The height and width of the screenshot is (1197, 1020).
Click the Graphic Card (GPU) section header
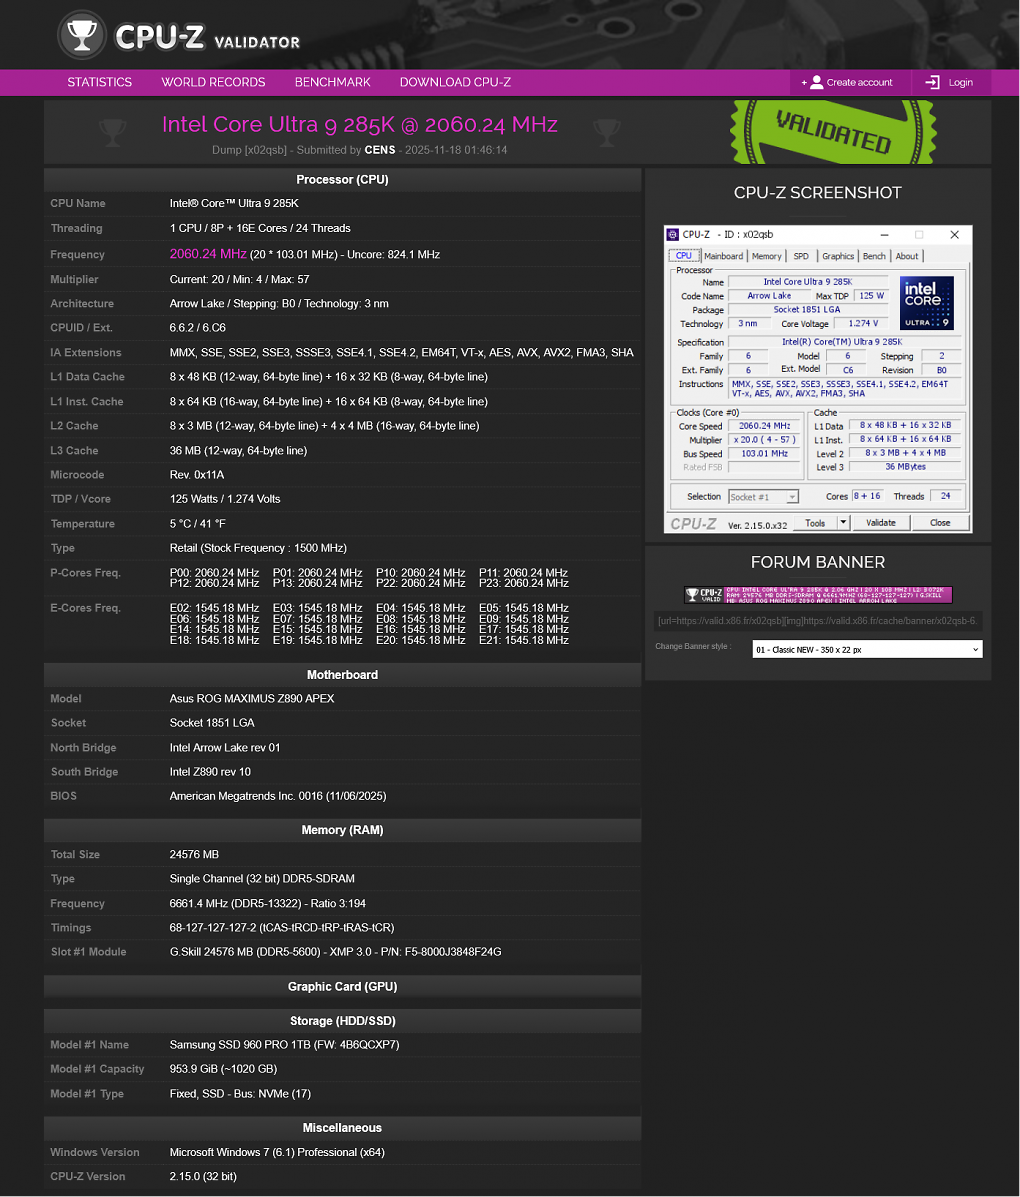coord(342,986)
